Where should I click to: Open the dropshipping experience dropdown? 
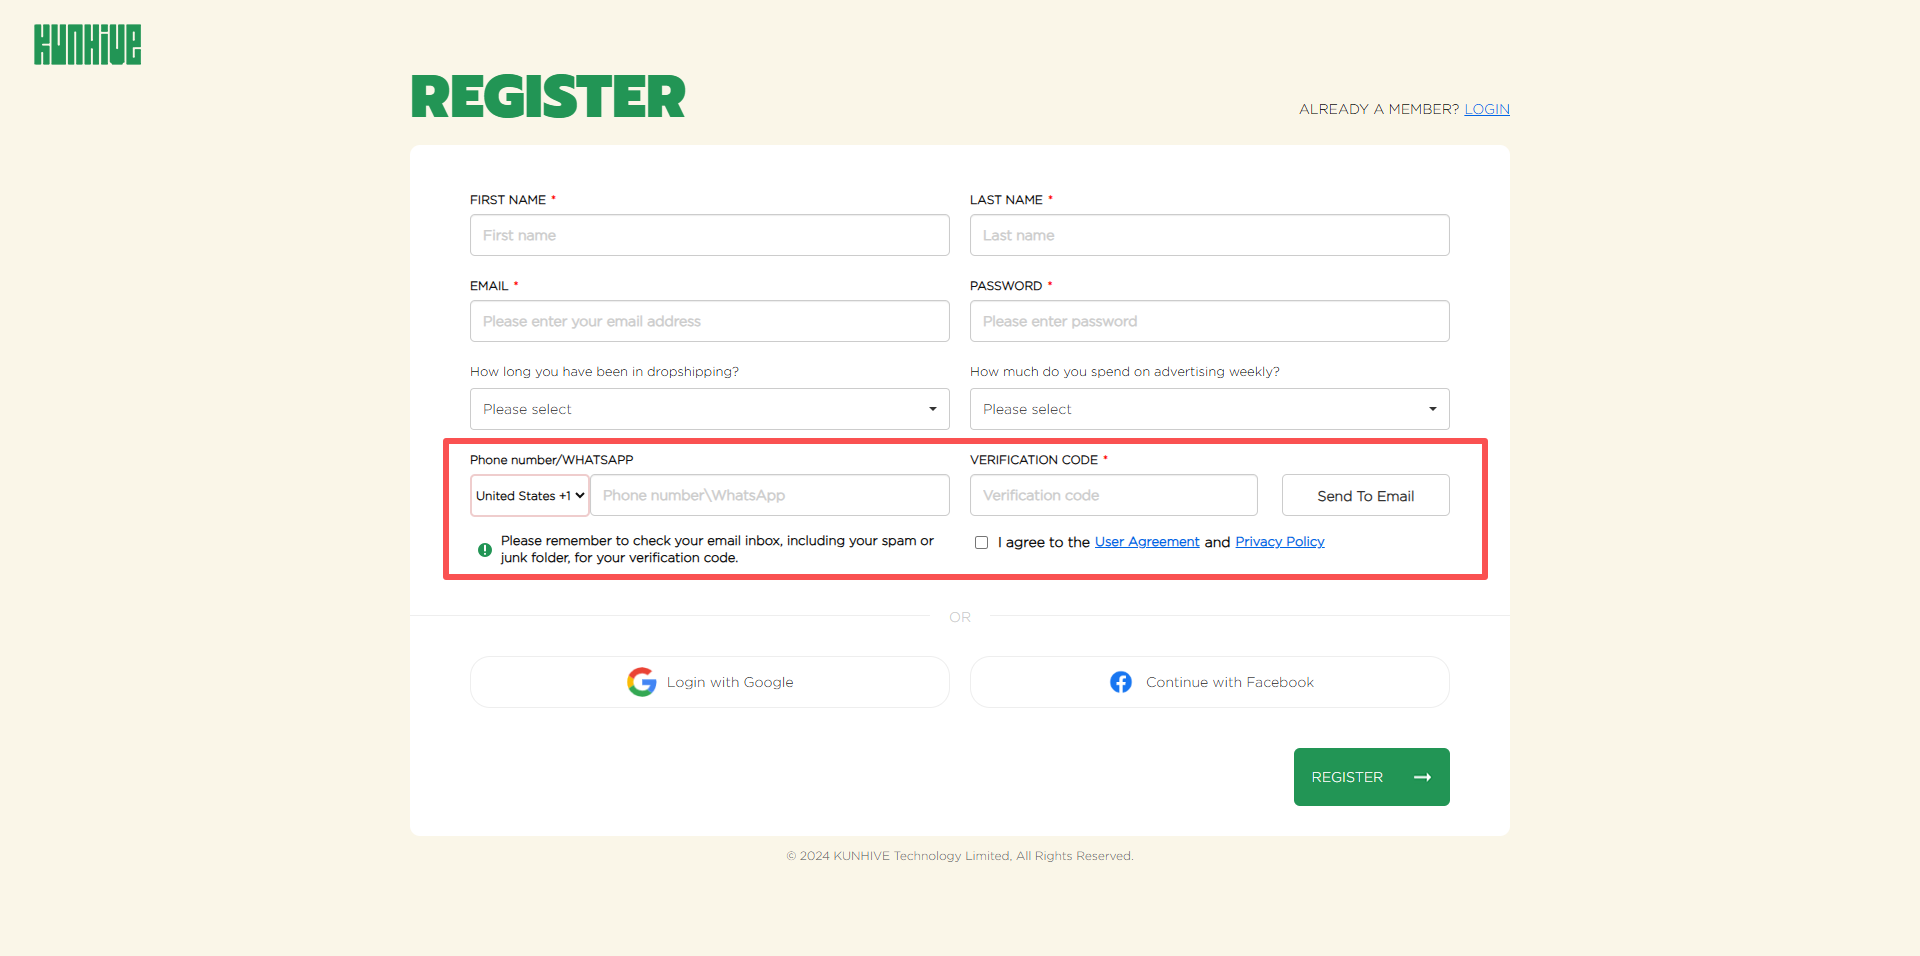(x=709, y=409)
